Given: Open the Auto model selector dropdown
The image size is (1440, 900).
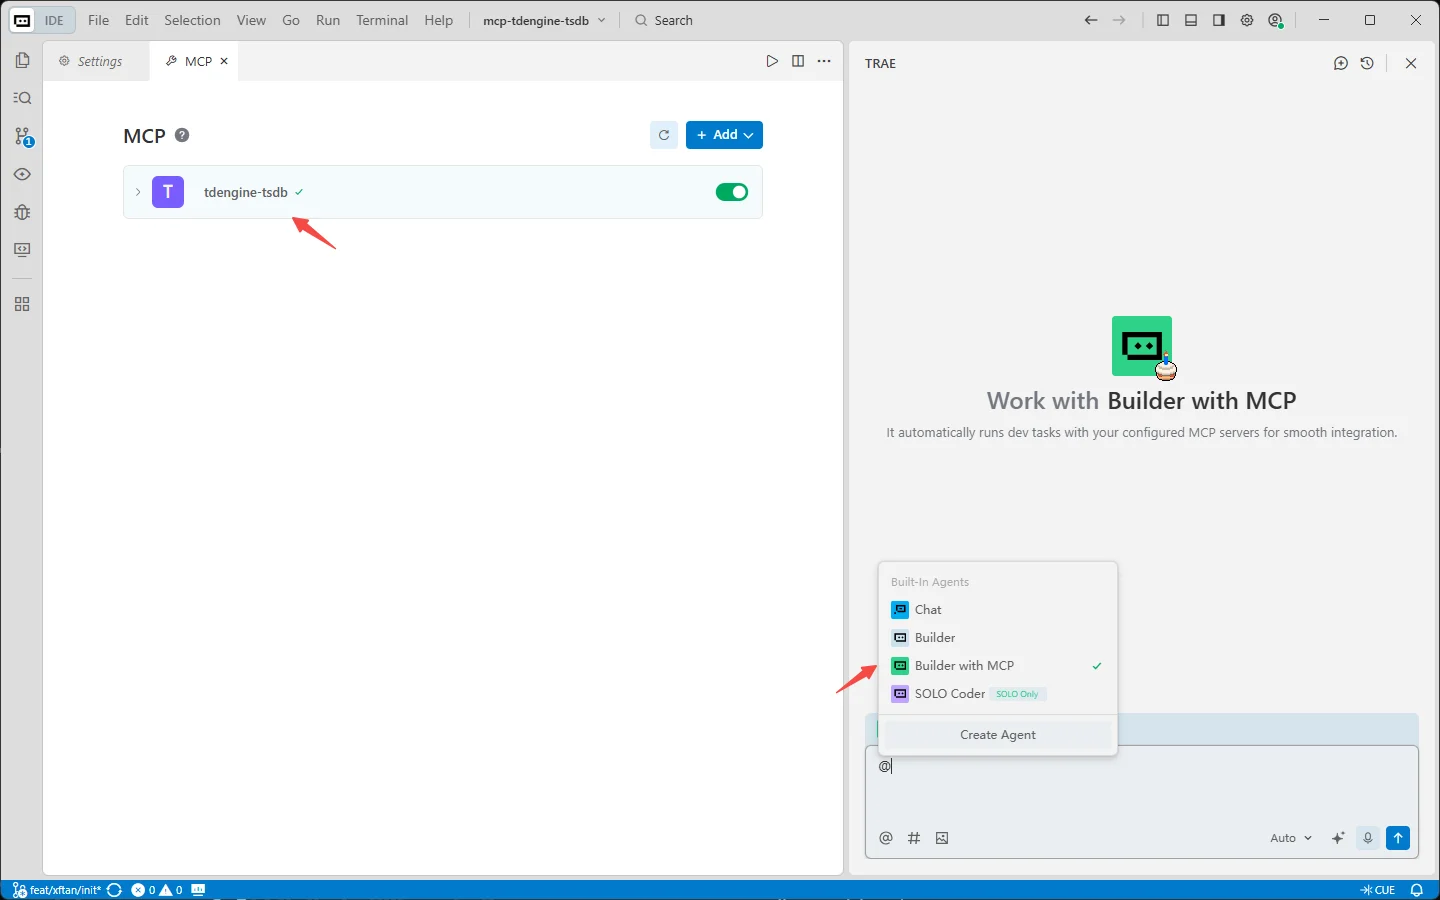Looking at the screenshot, I should tap(1290, 838).
